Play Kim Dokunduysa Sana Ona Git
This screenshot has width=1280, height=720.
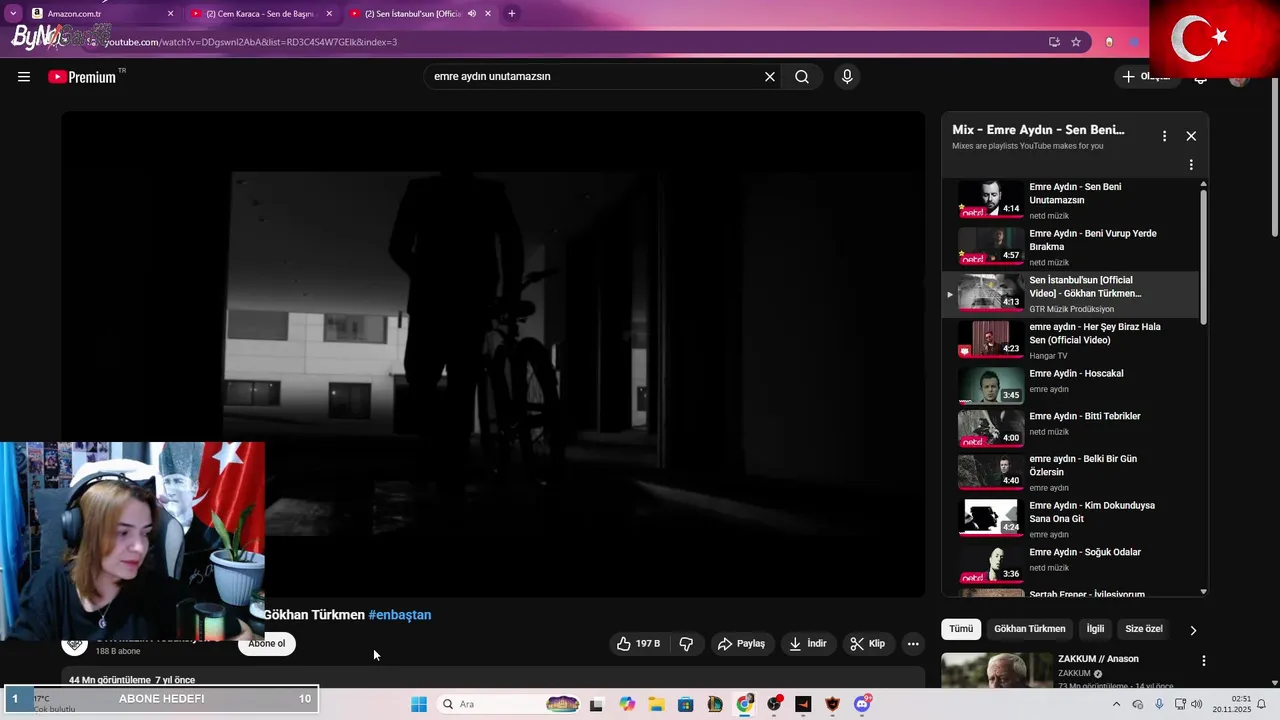(x=1070, y=519)
